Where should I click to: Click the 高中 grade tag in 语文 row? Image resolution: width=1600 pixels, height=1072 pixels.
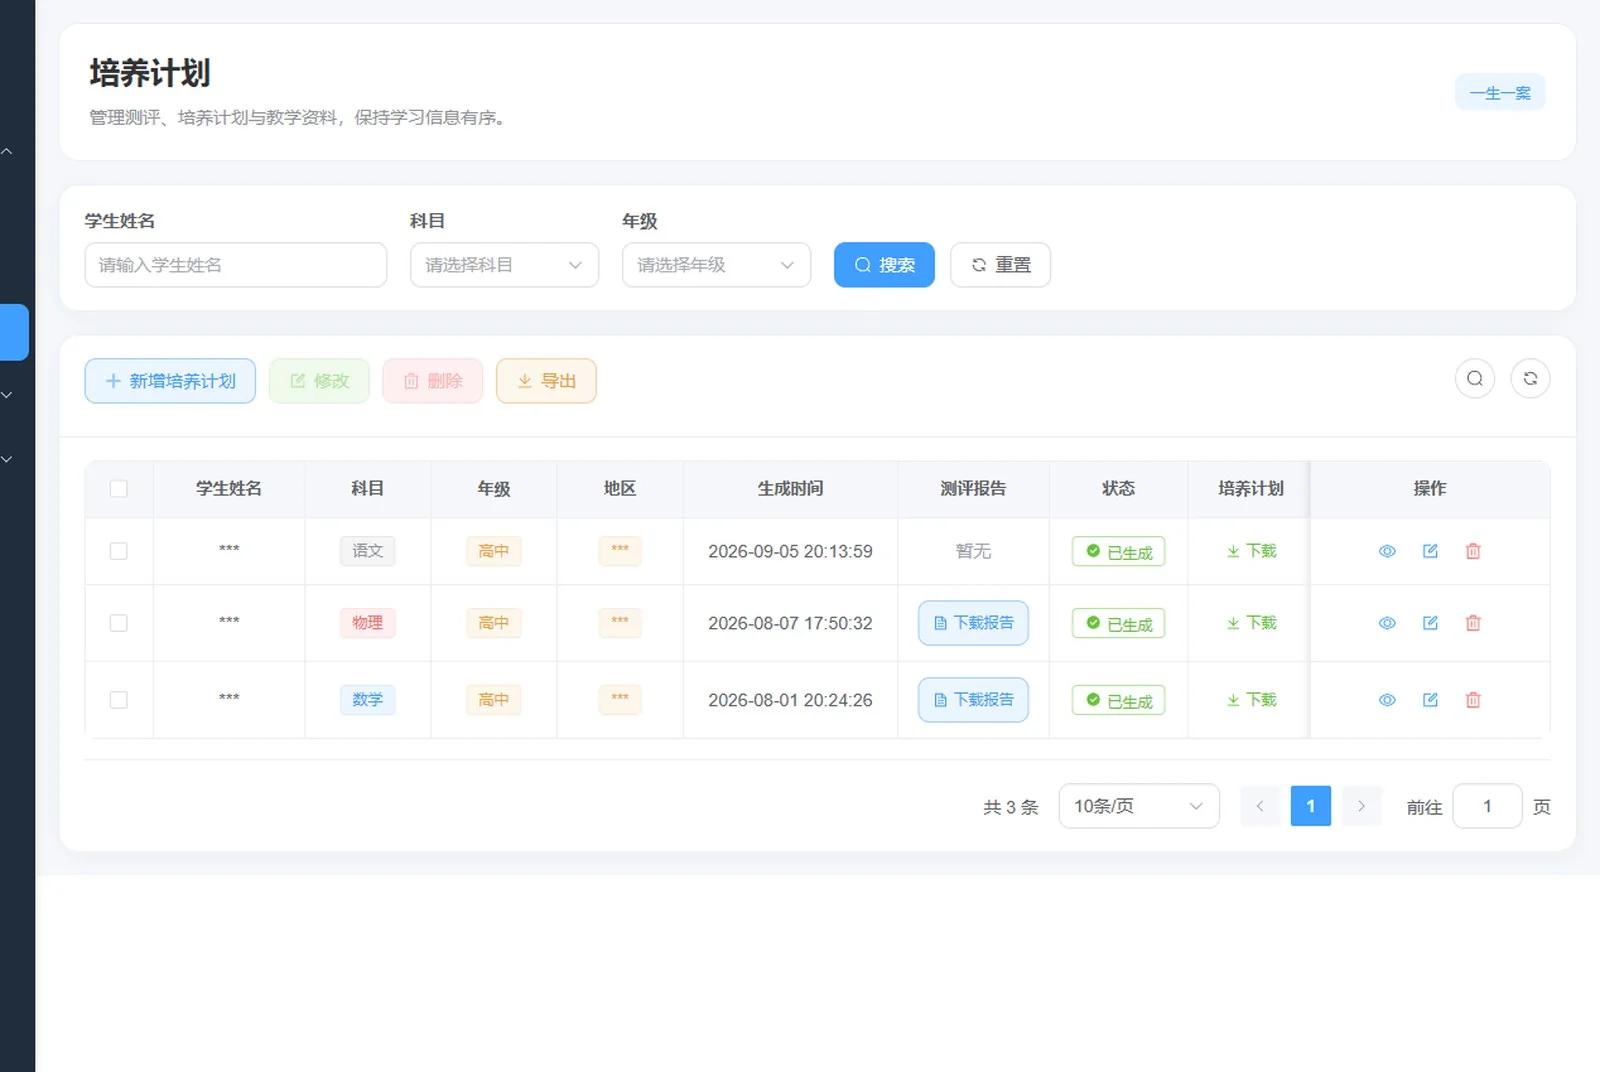[x=494, y=551]
